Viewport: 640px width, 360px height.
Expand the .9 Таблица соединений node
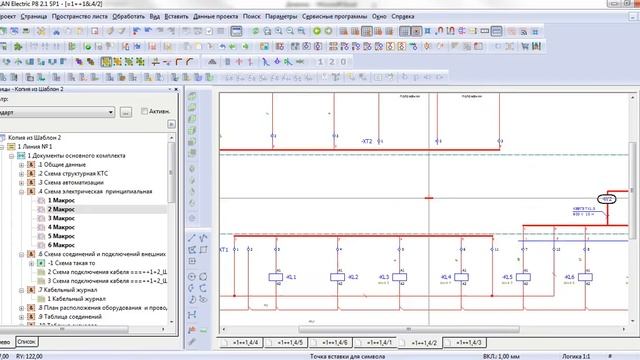coord(22,317)
